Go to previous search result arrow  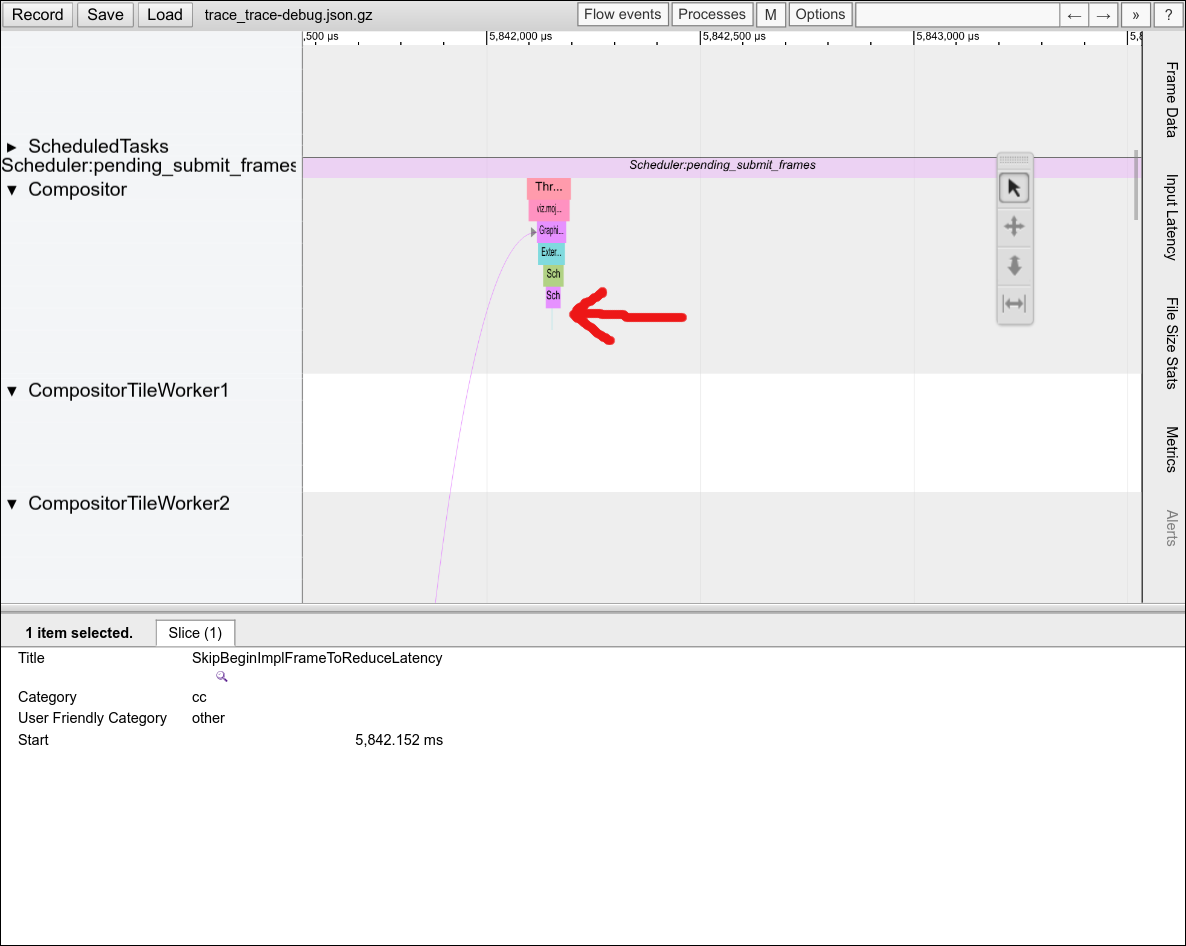click(1074, 15)
